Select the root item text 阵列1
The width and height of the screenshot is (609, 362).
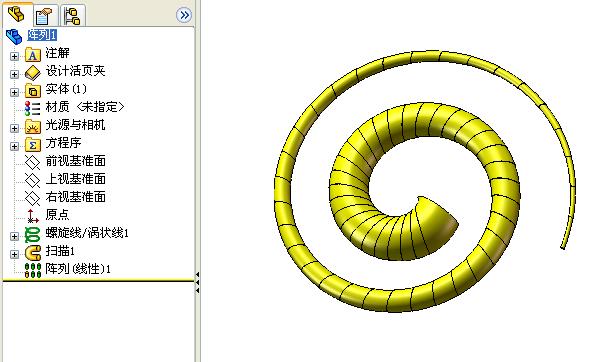42,35
